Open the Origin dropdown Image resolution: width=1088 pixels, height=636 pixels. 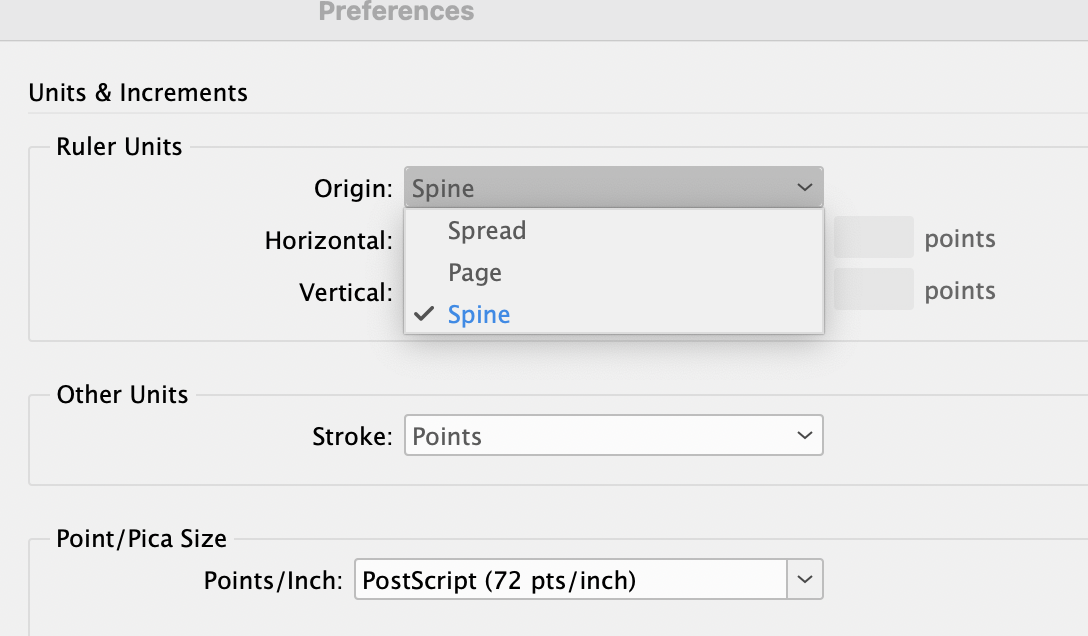(x=613, y=187)
